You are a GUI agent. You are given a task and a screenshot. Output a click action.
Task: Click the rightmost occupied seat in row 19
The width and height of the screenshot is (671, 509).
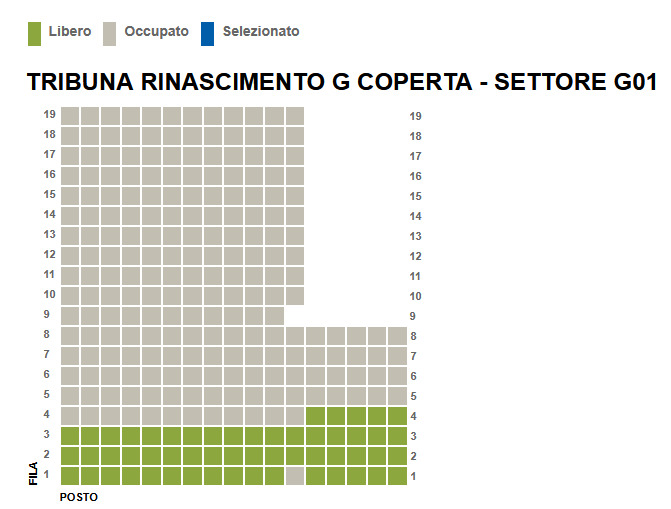tap(295, 116)
